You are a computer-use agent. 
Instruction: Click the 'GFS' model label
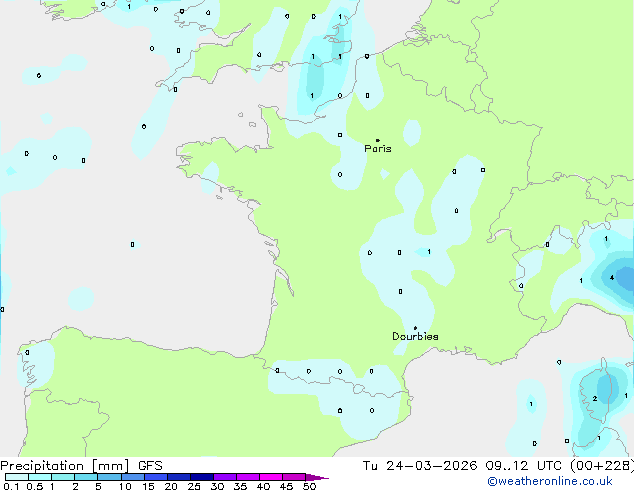150,466
